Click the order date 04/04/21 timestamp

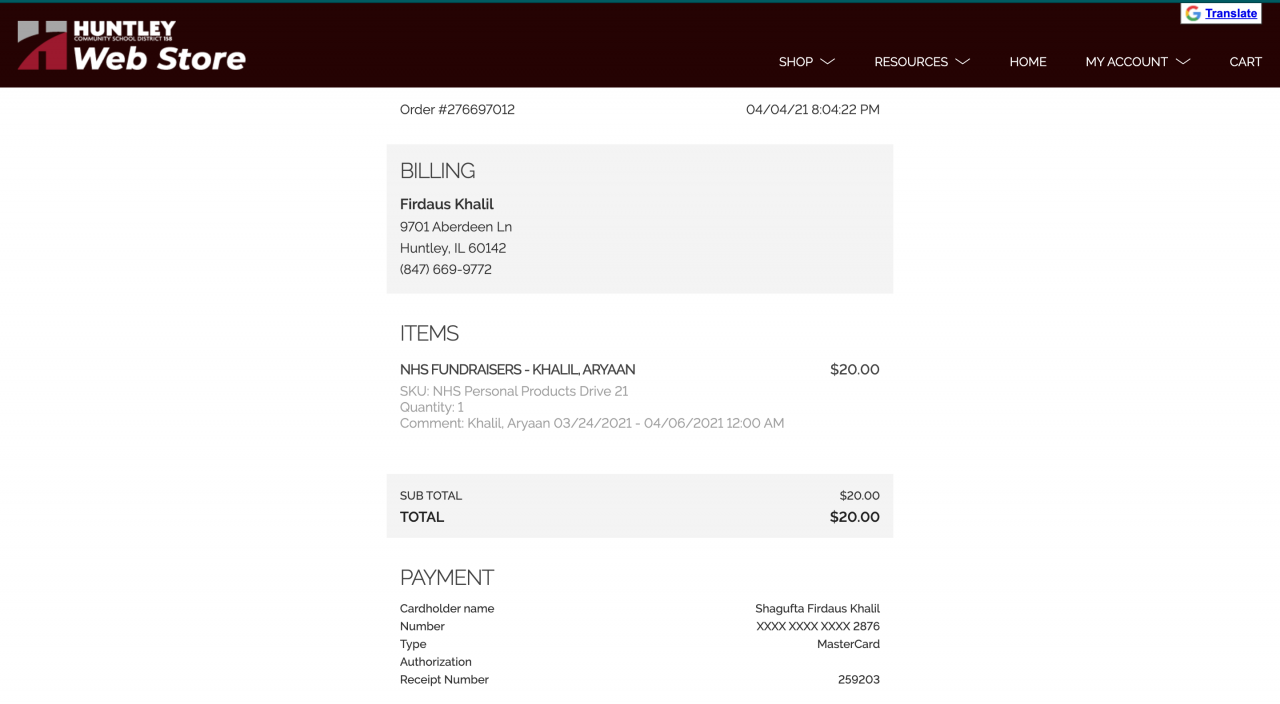pyautogui.click(x=812, y=110)
